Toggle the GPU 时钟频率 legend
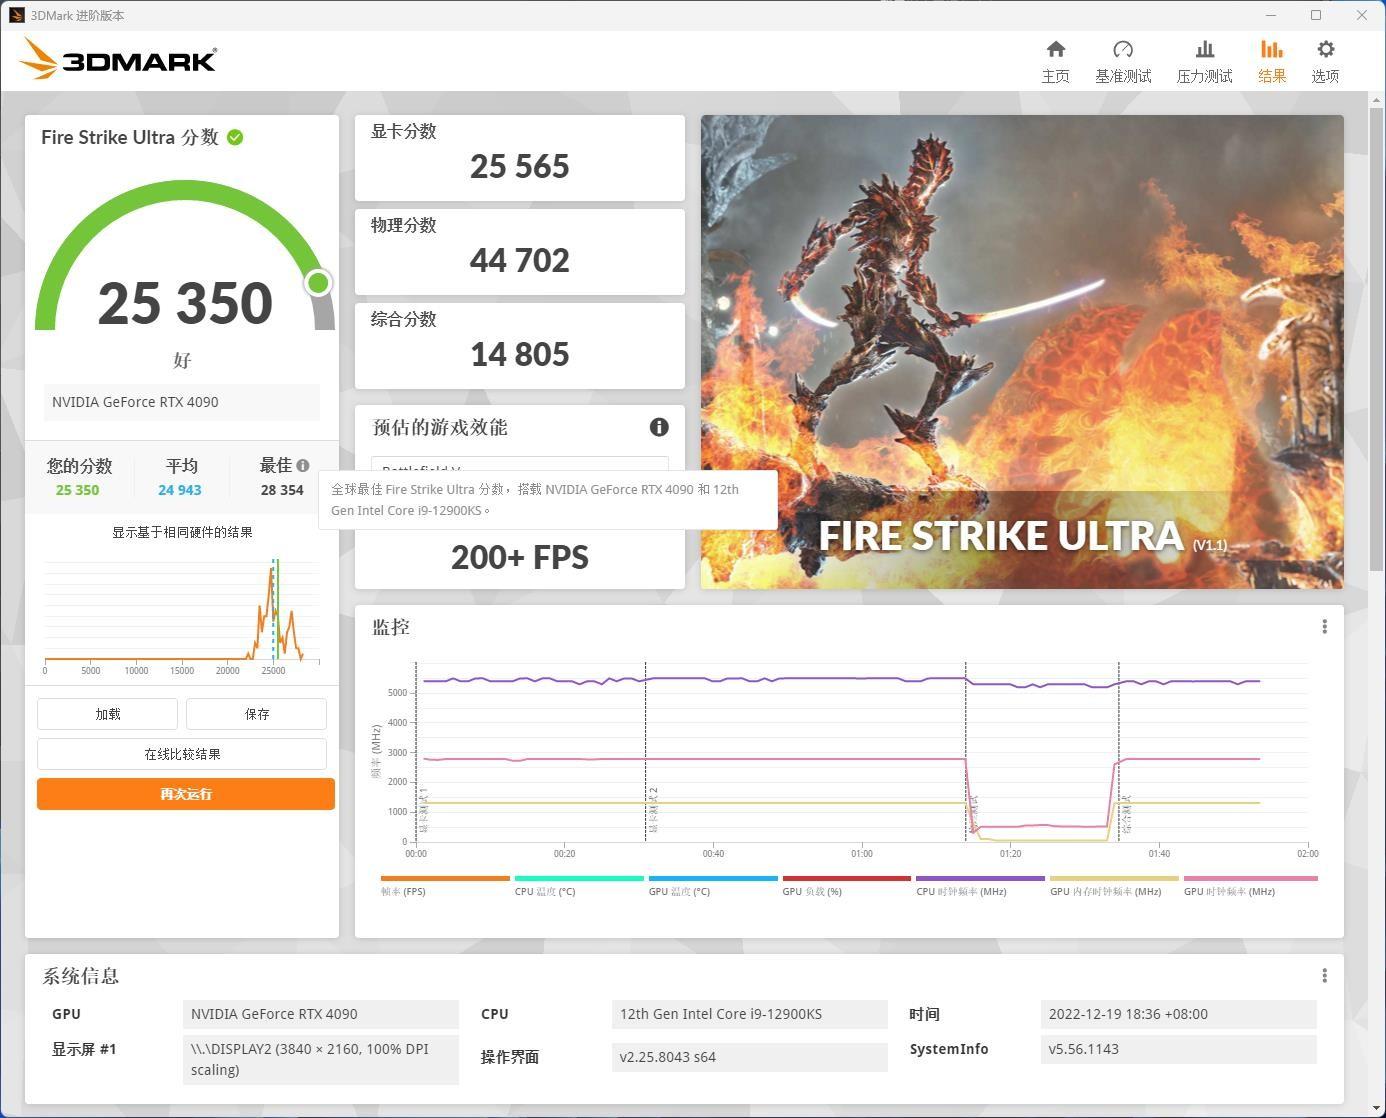The height and width of the screenshot is (1118, 1386). click(x=1250, y=886)
